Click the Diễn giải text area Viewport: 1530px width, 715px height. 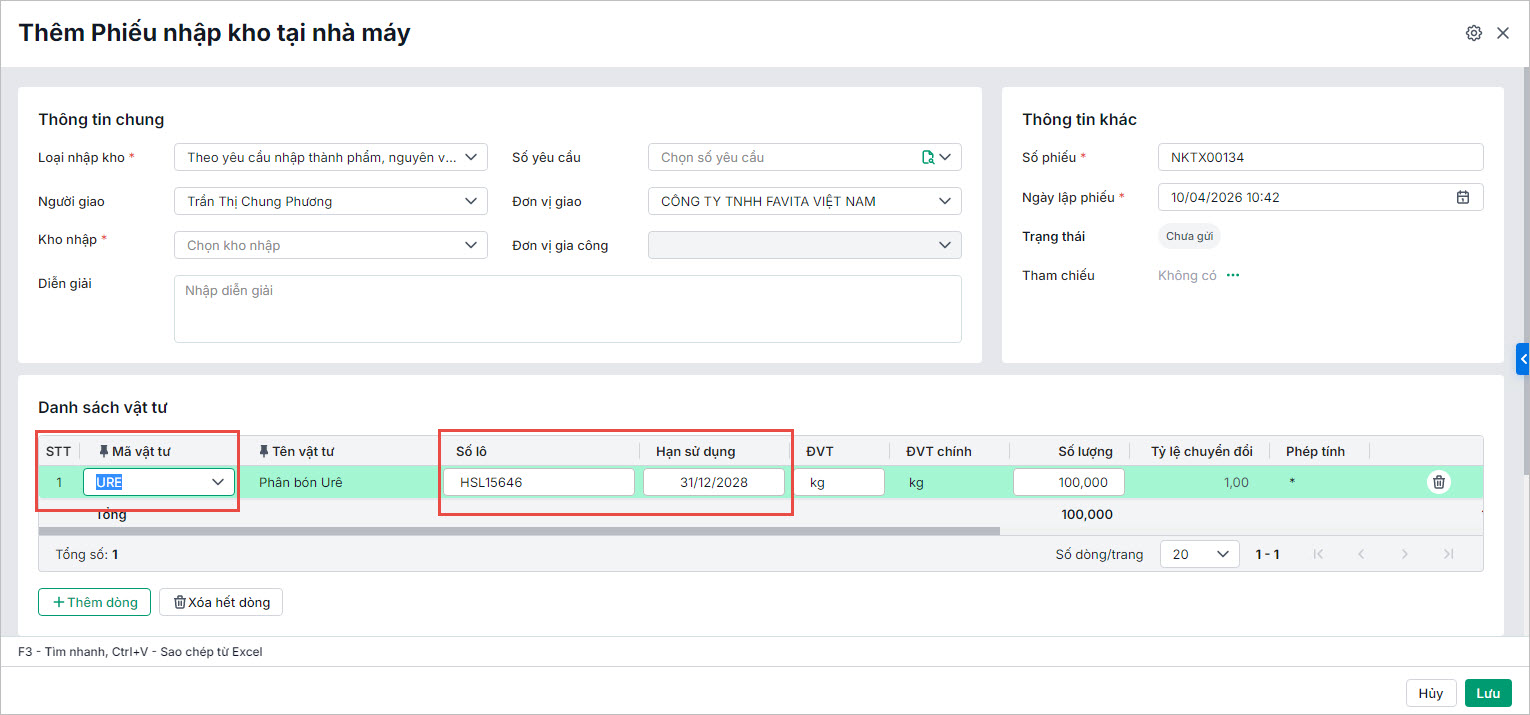click(x=567, y=309)
